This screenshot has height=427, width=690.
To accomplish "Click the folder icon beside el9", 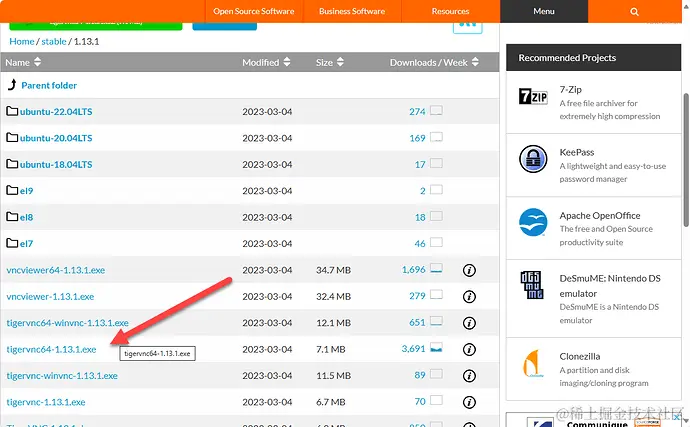I will [12, 190].
